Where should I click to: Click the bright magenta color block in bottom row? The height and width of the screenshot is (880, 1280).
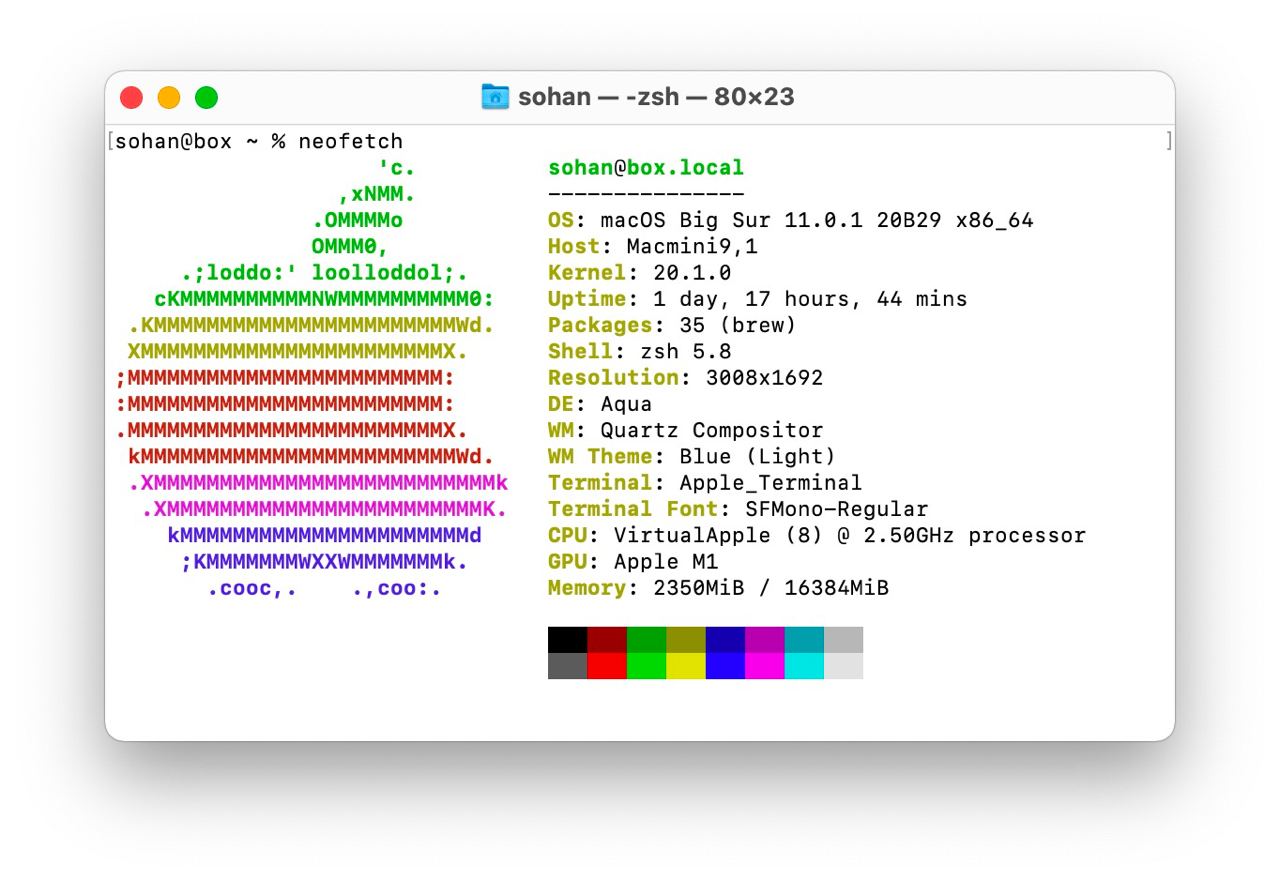764,666
